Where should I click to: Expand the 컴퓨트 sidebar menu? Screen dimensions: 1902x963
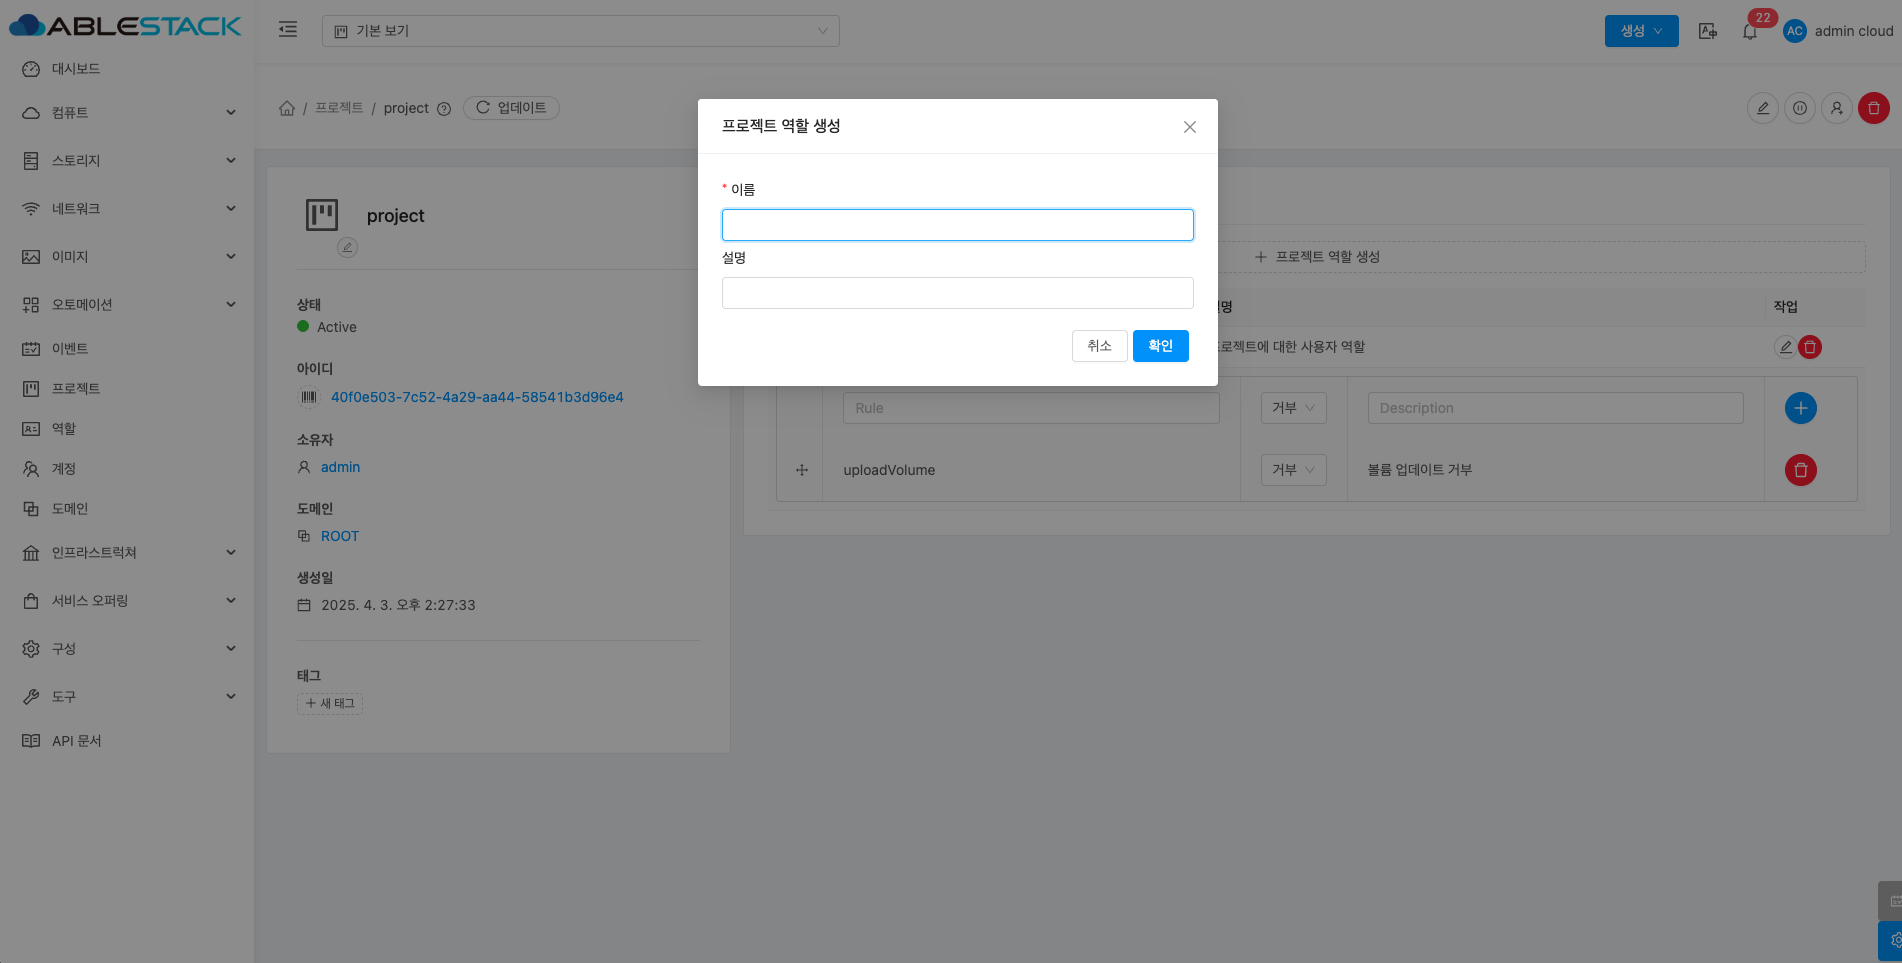click(130, 113)
